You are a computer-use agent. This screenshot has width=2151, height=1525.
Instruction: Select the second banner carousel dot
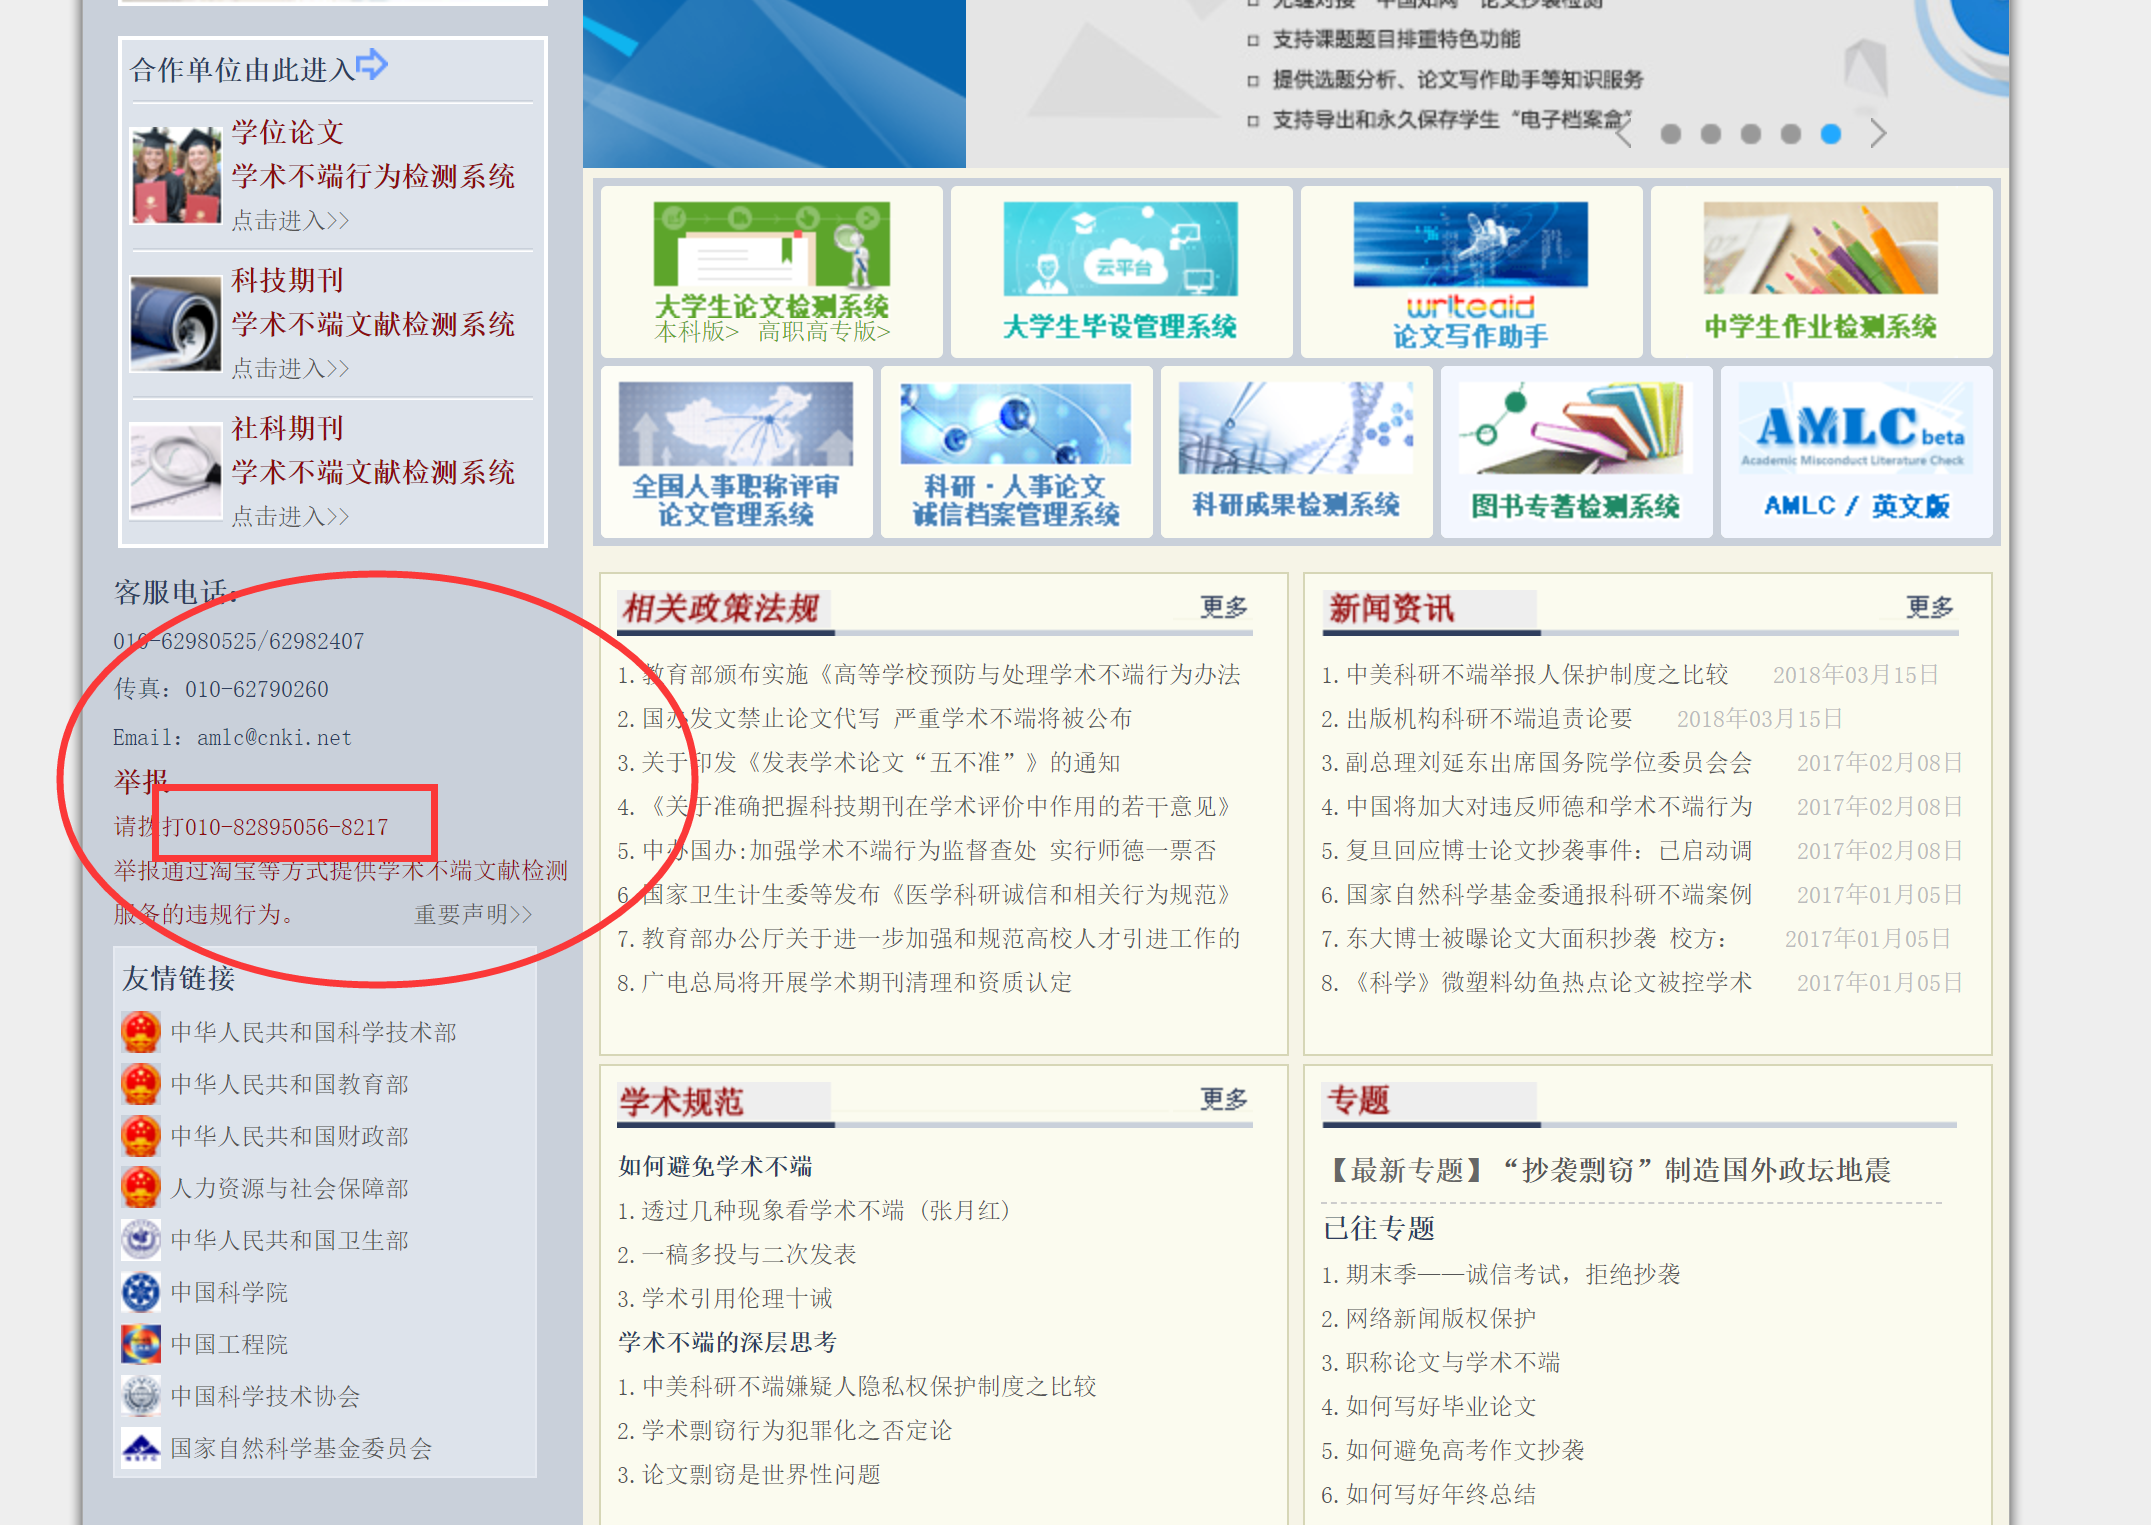[x=1710, y=134]
